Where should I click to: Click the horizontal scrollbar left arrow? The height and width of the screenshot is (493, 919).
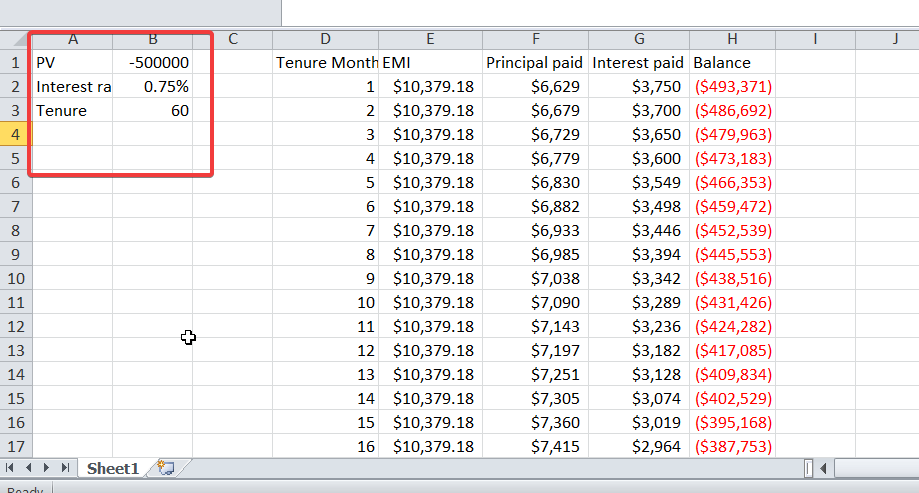click(823, 468)
